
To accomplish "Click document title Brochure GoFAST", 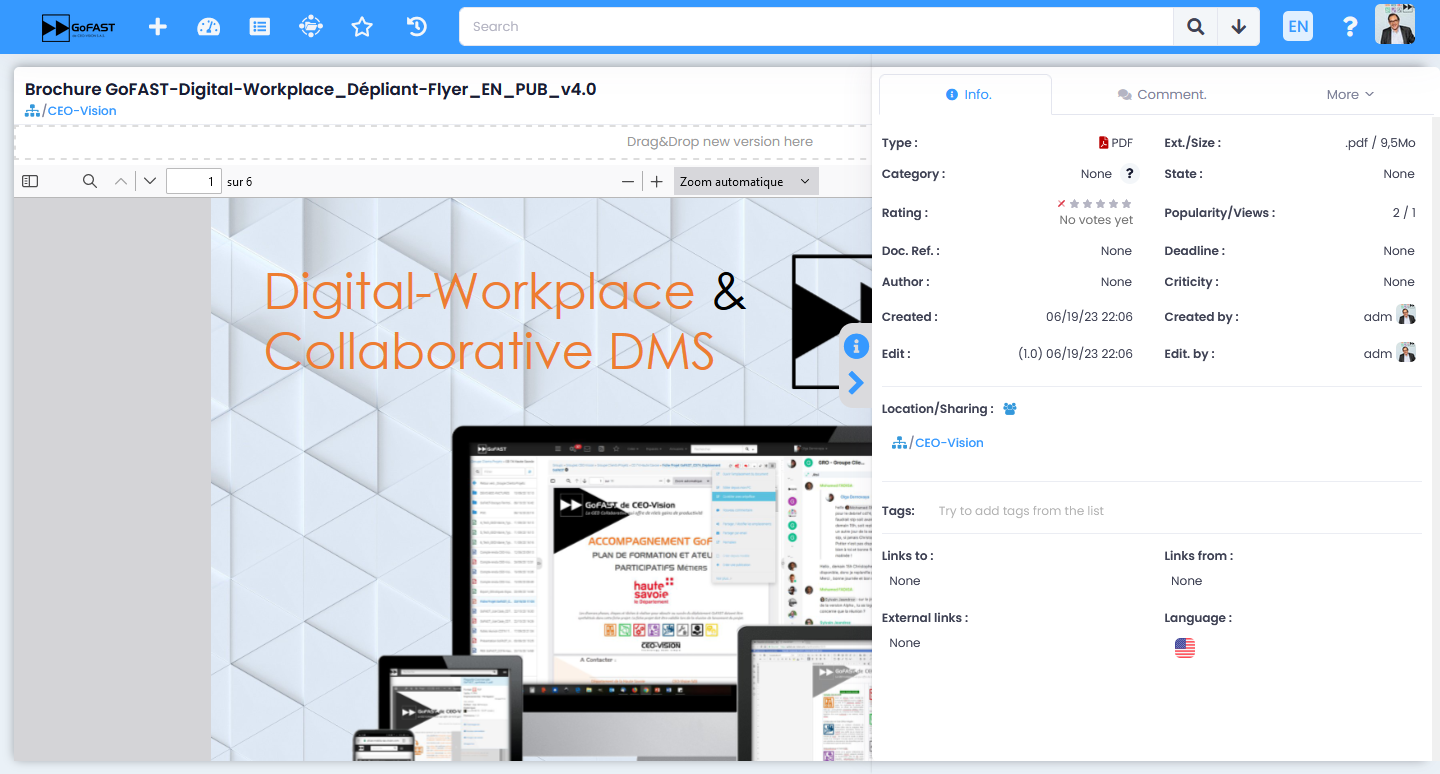I will point(311,89).
